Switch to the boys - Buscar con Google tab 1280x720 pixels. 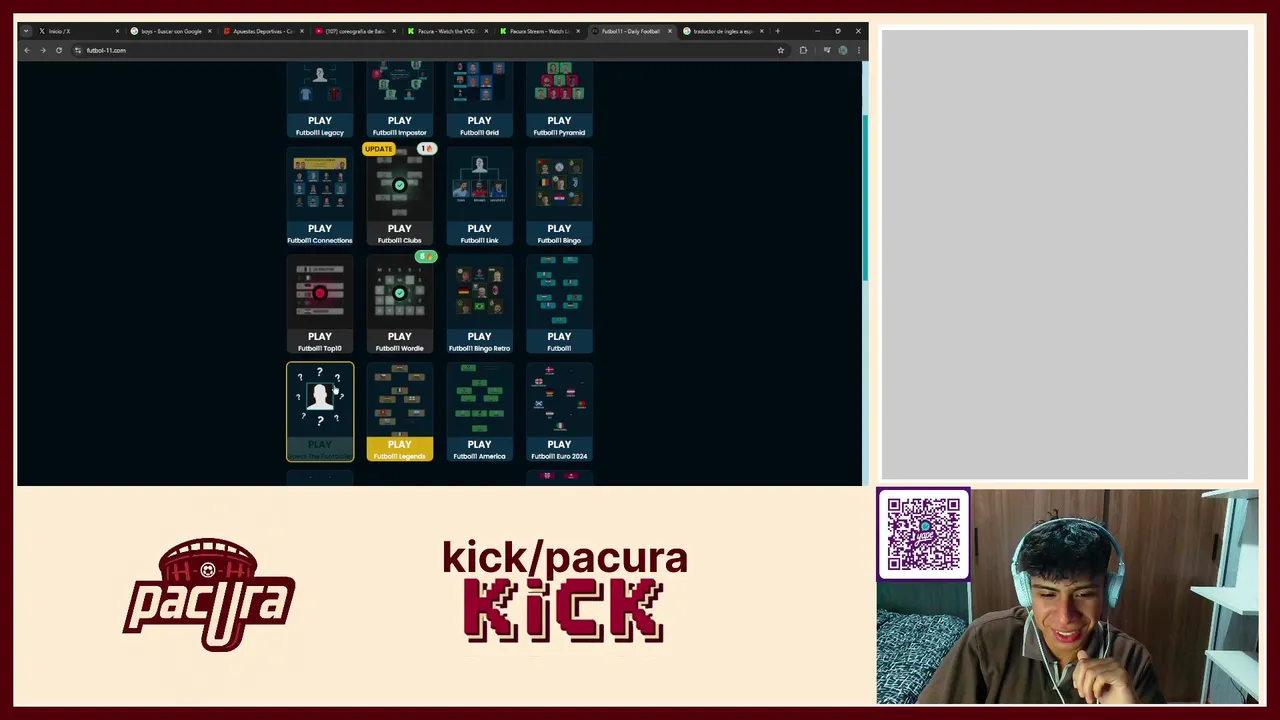(171, 31)
